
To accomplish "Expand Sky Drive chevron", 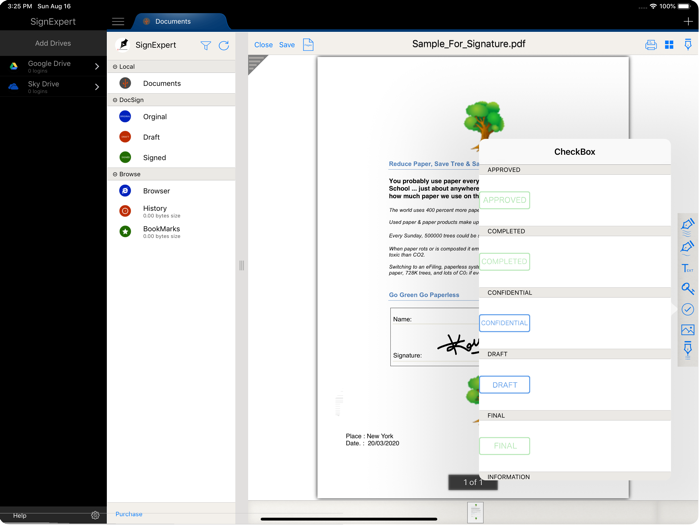I will tap(97, 87).
